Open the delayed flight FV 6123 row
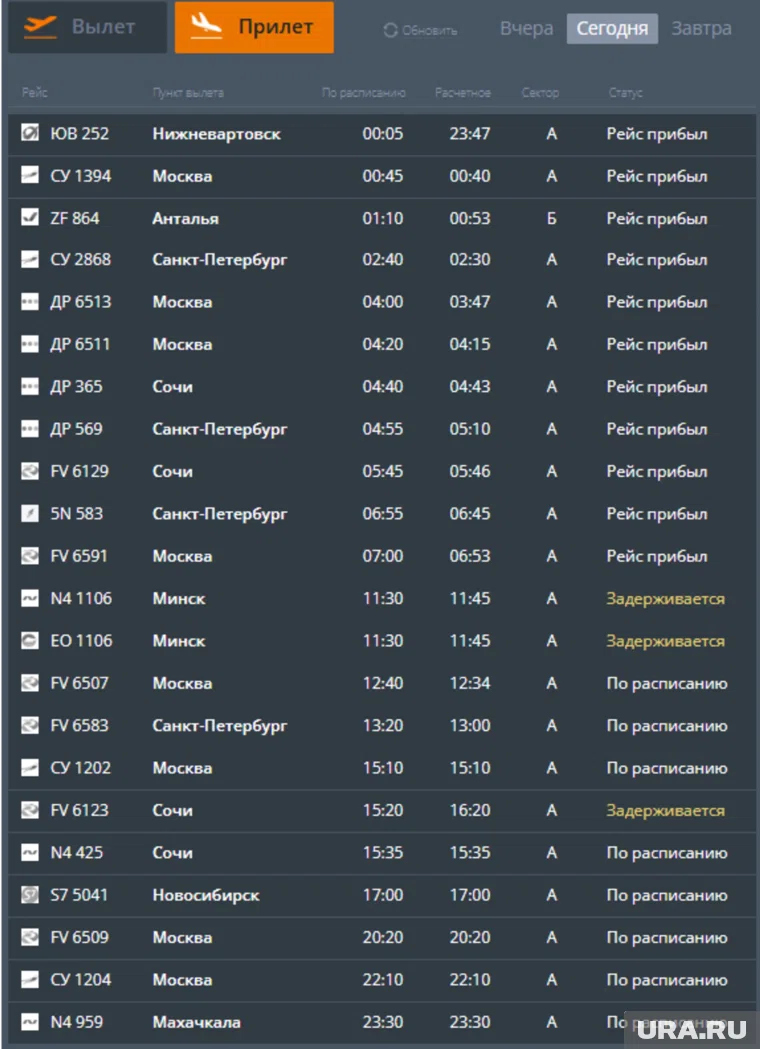The image size is (760, 1049). point(380,810)
